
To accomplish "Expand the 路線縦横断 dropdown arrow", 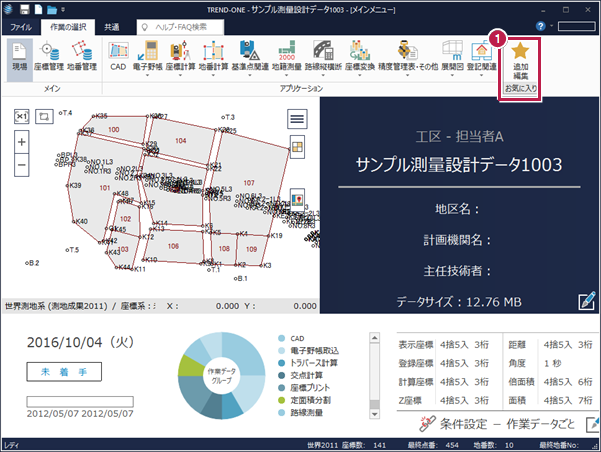I will (x=323, y=76).
